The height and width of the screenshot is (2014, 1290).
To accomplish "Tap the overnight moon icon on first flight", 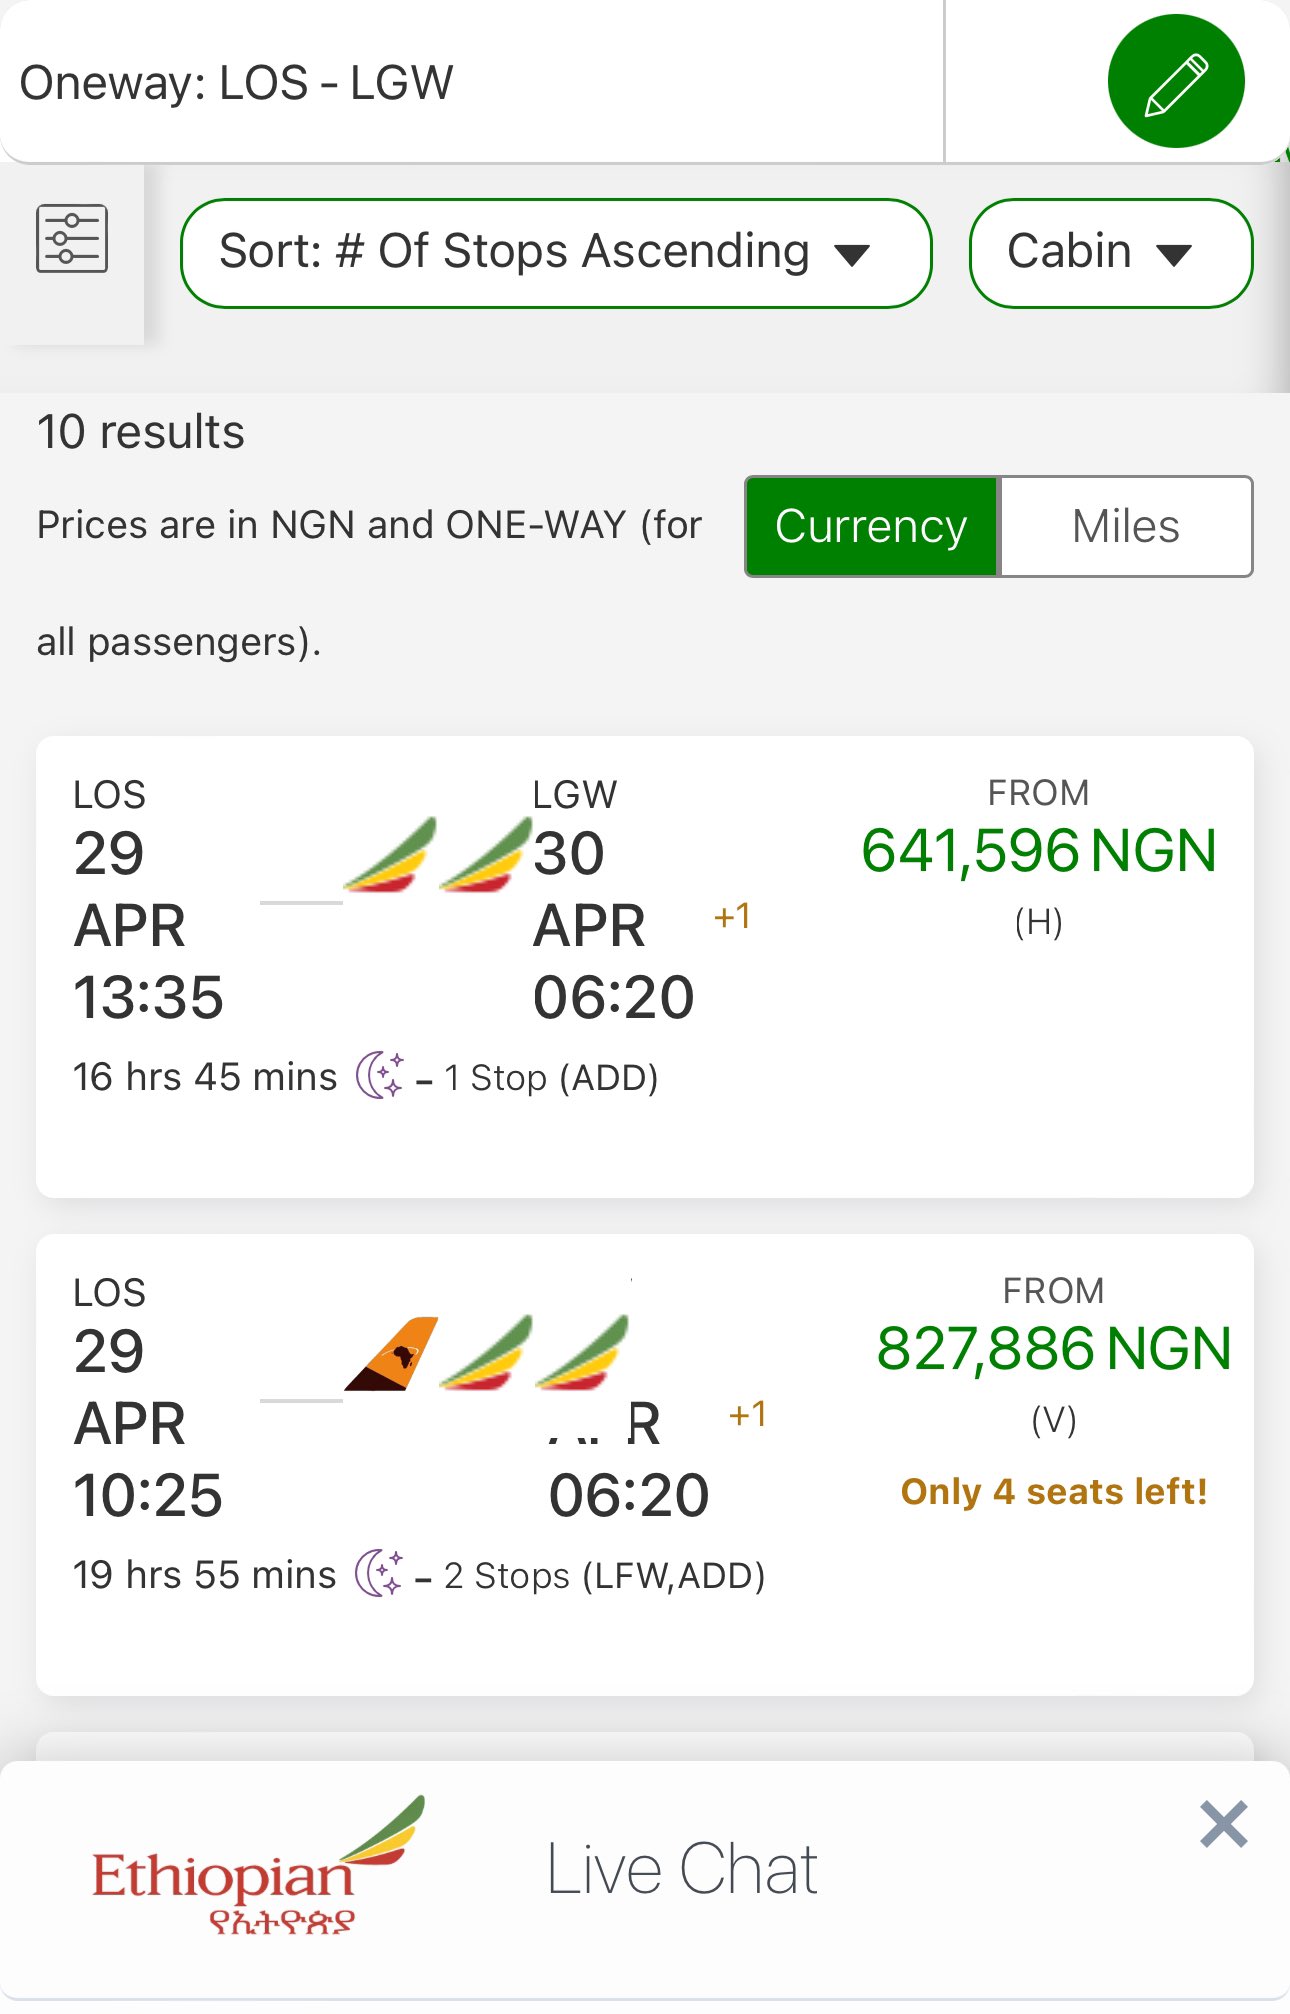I will [380, 1076].
